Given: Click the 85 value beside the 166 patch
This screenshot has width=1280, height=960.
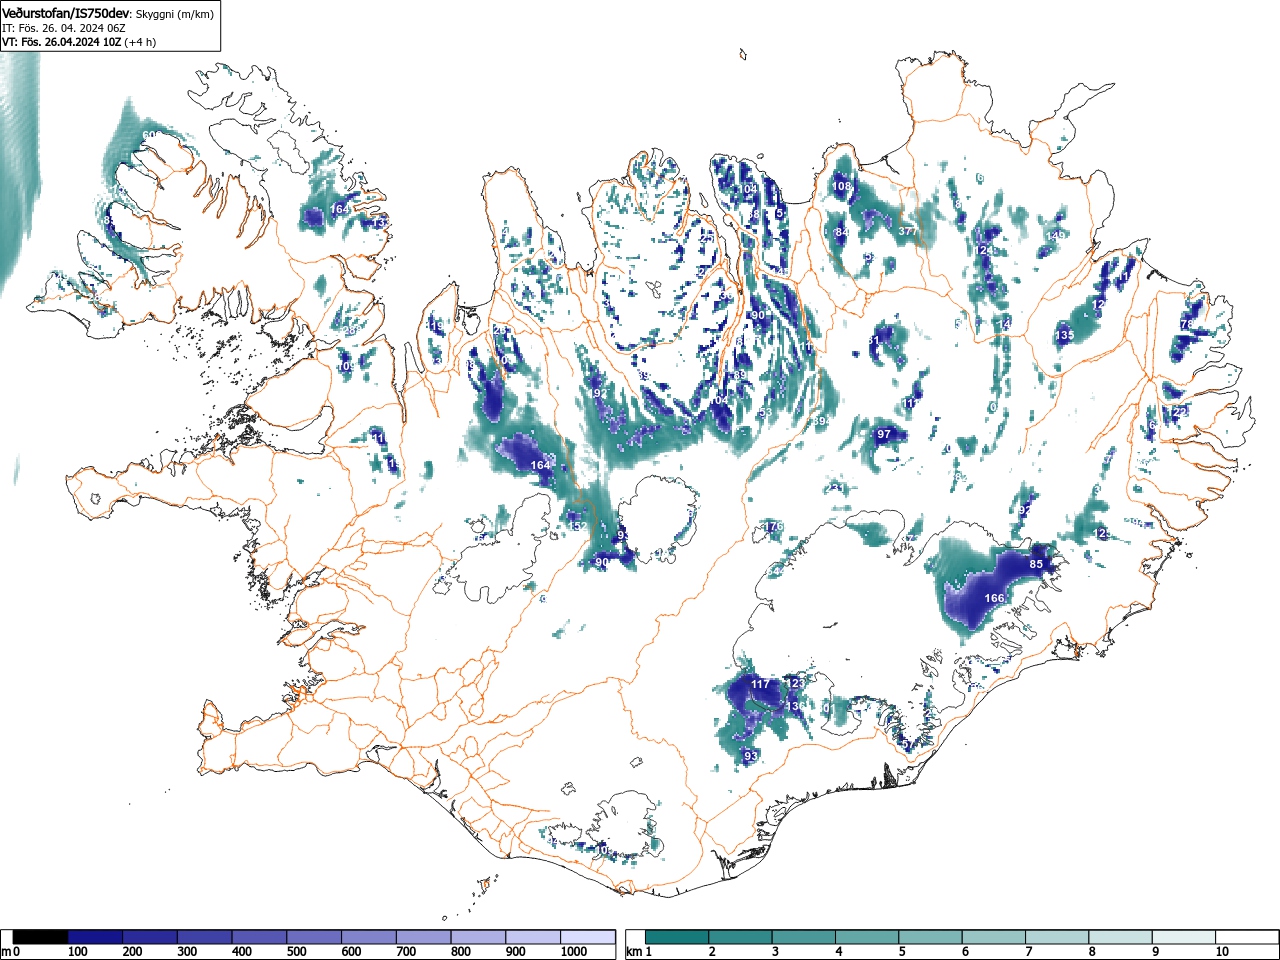Looking at the screenshot, I should click(x=1037, y=564).
